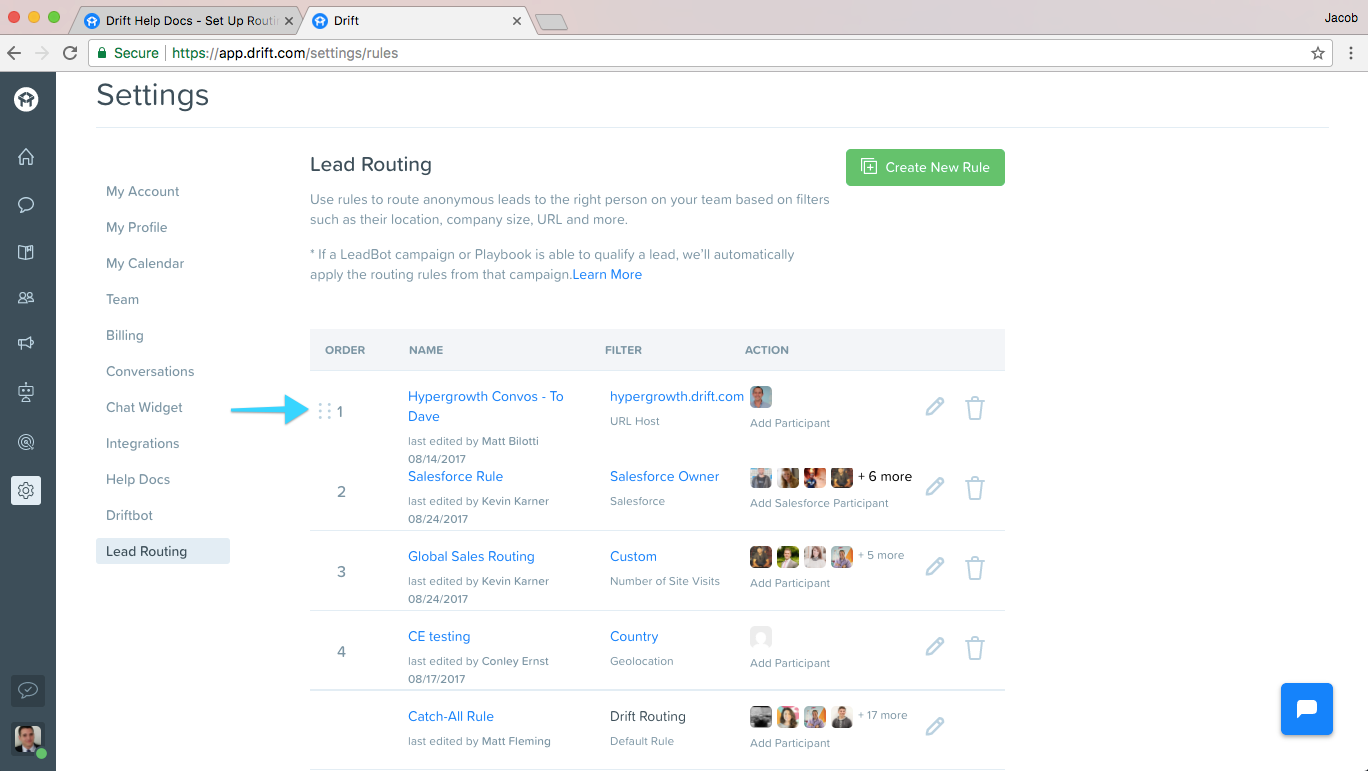Open Campaigns megaphone icon in sidebar

click(x=26, y=343)
